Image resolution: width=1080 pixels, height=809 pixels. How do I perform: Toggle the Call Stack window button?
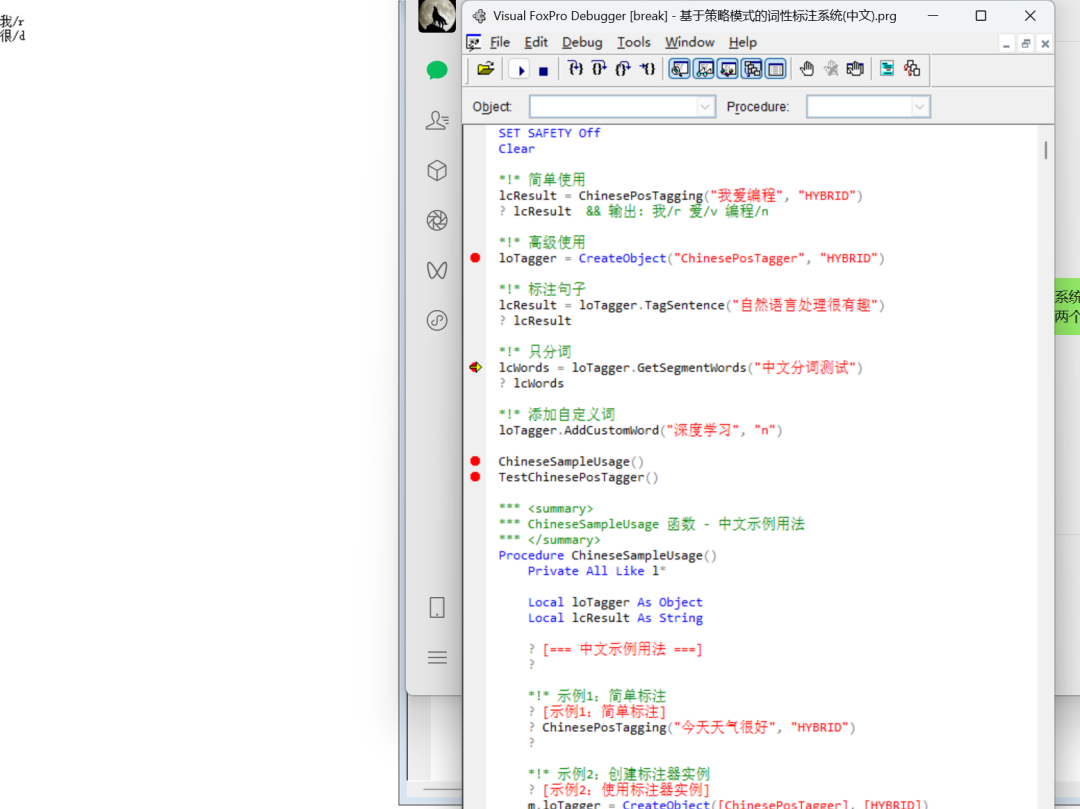pos(752,69)
